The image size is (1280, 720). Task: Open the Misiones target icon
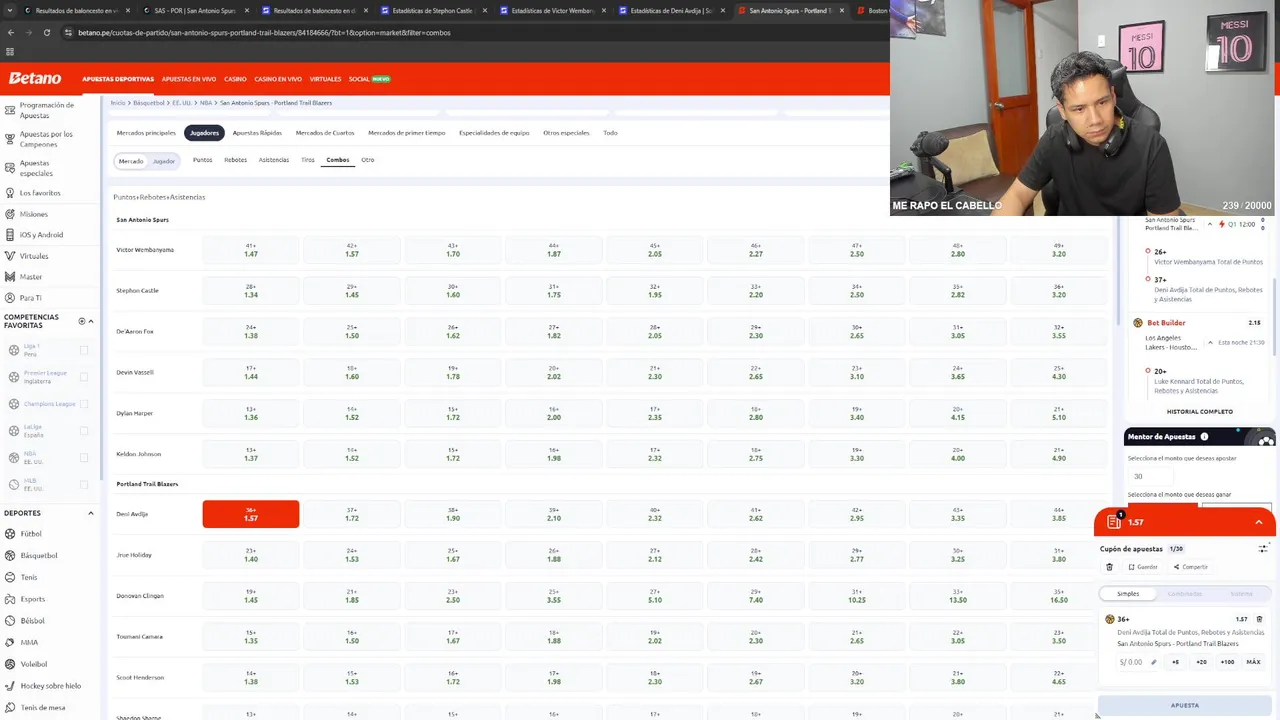[10, 214]
